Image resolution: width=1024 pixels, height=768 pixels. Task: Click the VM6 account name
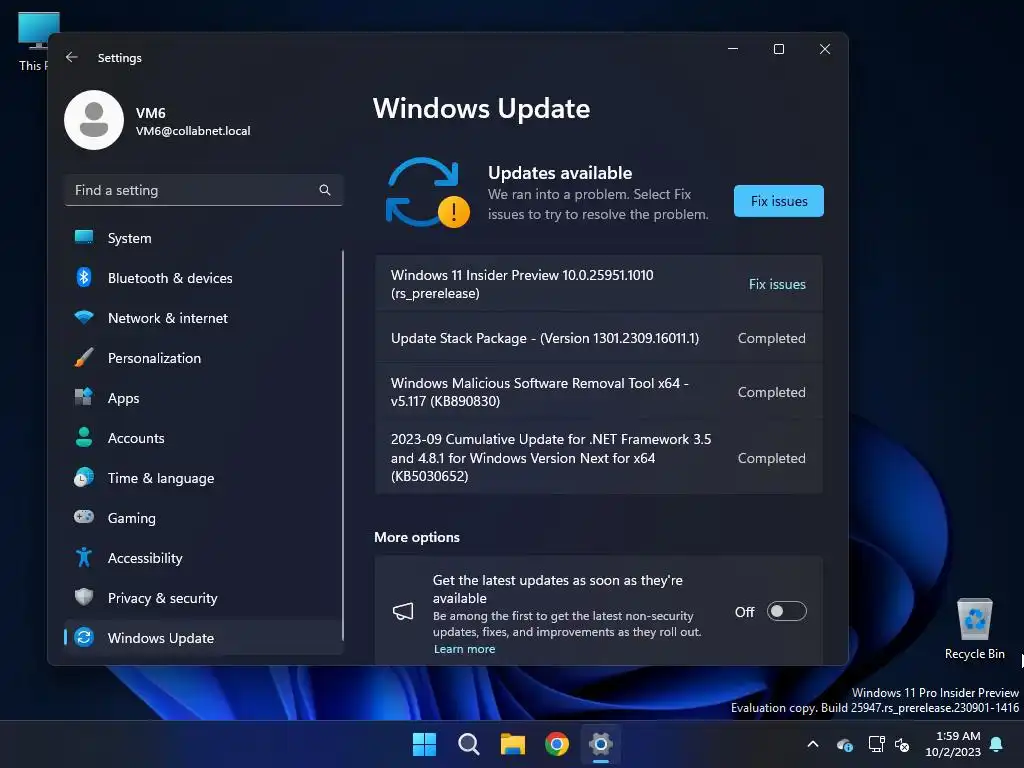151,113
